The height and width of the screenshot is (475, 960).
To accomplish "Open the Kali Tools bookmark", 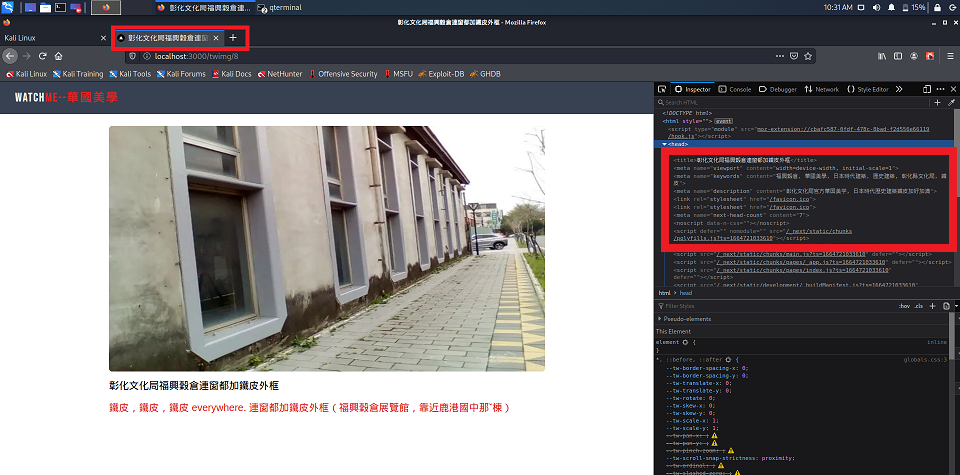I will point(130,74).
